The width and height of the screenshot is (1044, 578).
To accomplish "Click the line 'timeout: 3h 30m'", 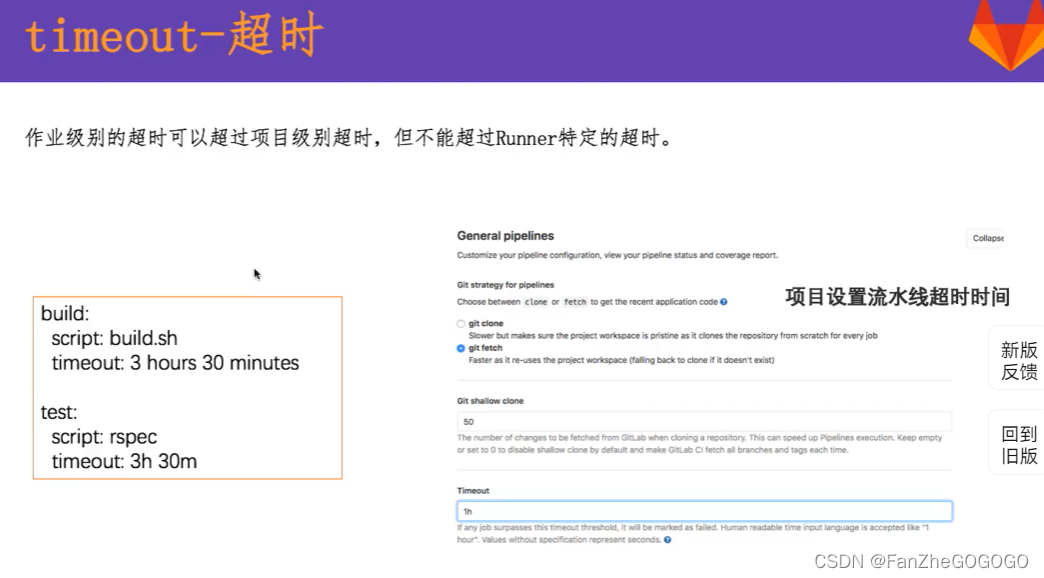I will [124, 461].
